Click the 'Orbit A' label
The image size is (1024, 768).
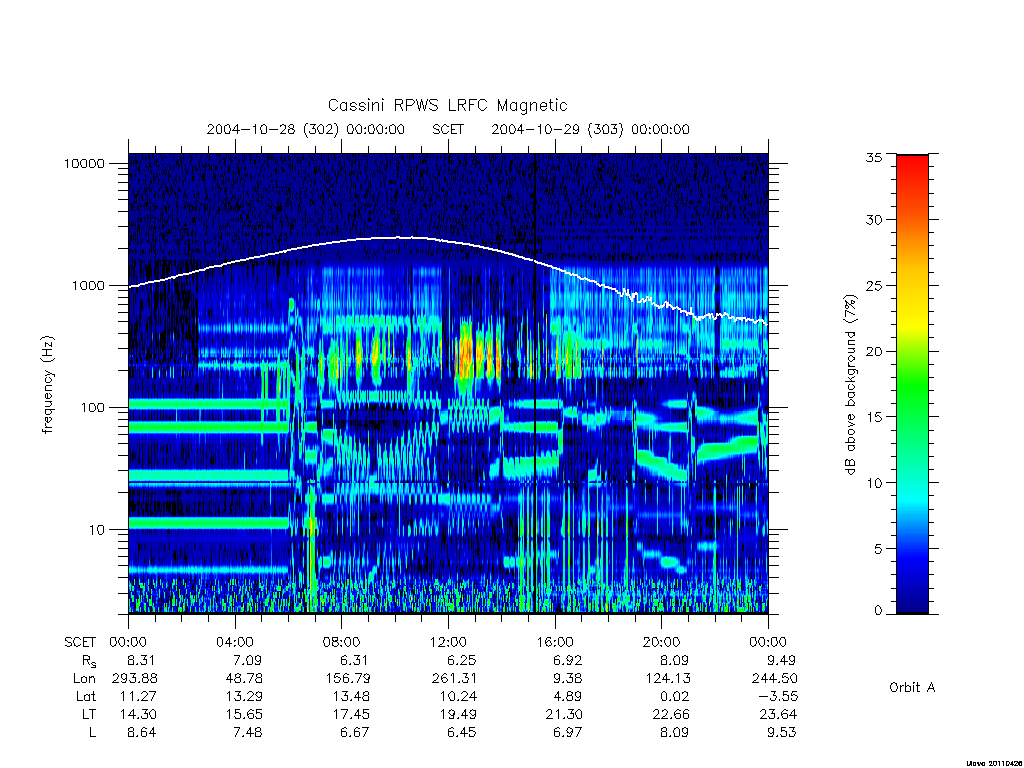tap(912, 688)
